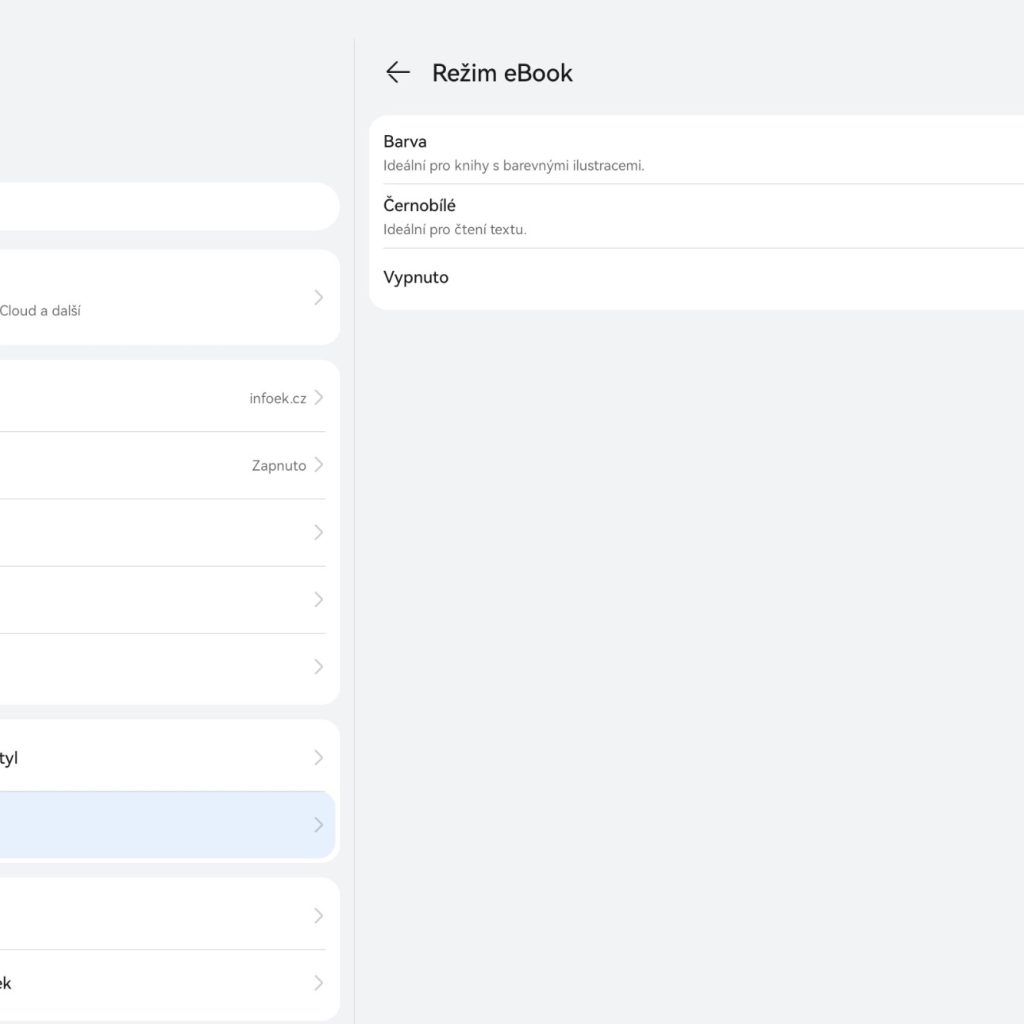Select the blue highlighted settings row
This screenshot has width=1024, height=1024.
point(165,825)
